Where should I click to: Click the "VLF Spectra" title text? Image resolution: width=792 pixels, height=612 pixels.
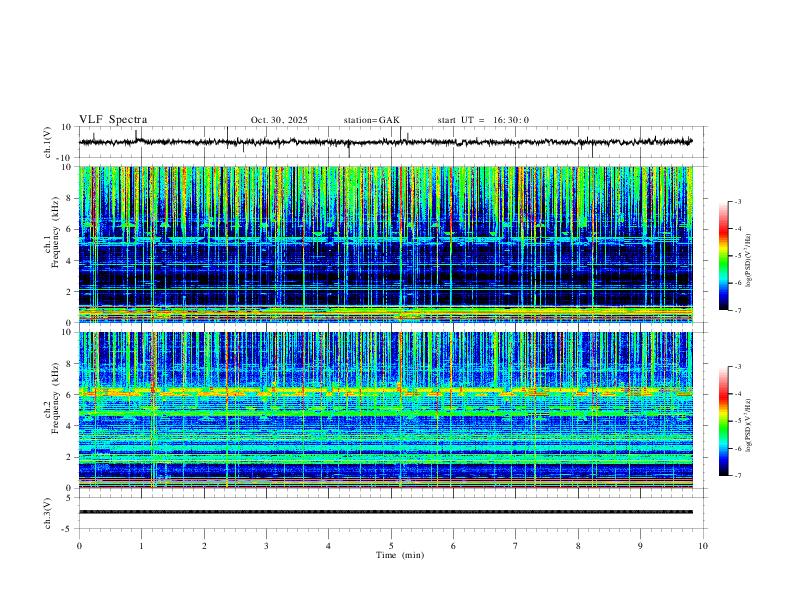[113, 120]
